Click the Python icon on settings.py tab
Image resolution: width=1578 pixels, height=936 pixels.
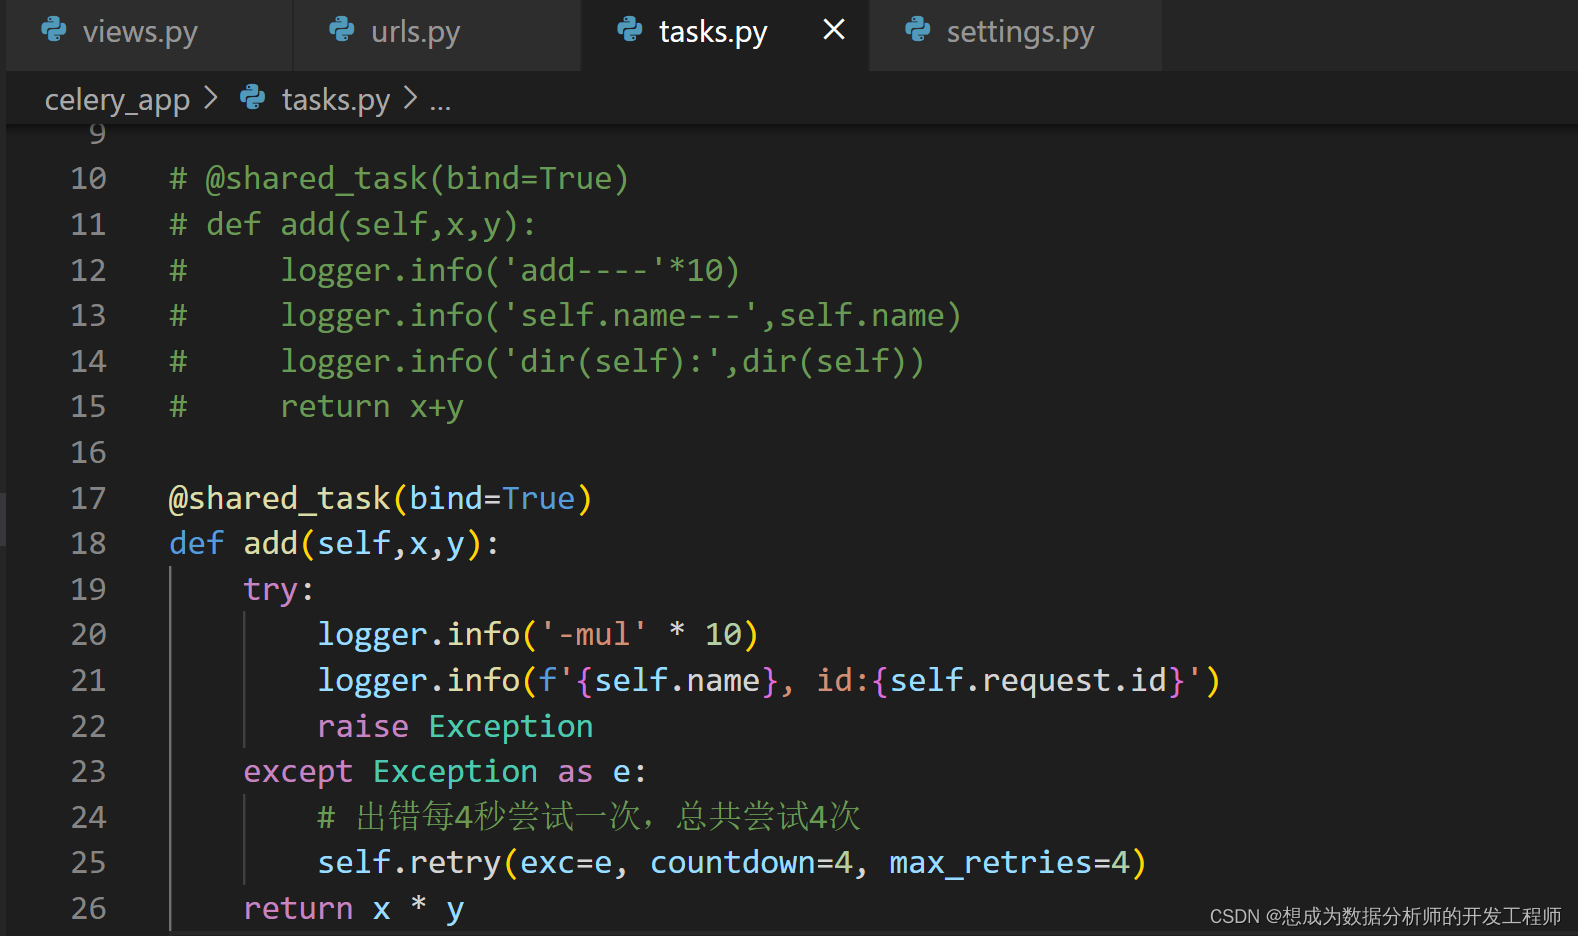(x=918, y=30)
